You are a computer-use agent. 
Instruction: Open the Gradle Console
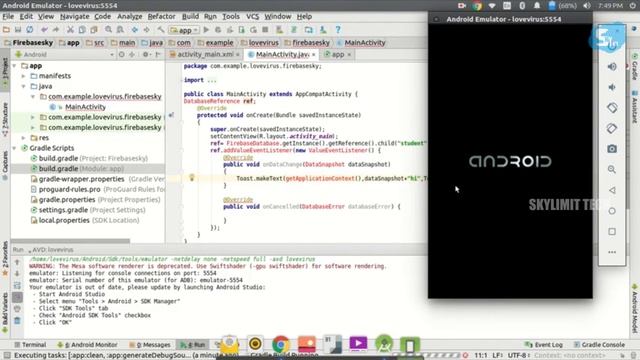(x=599, y=344)
